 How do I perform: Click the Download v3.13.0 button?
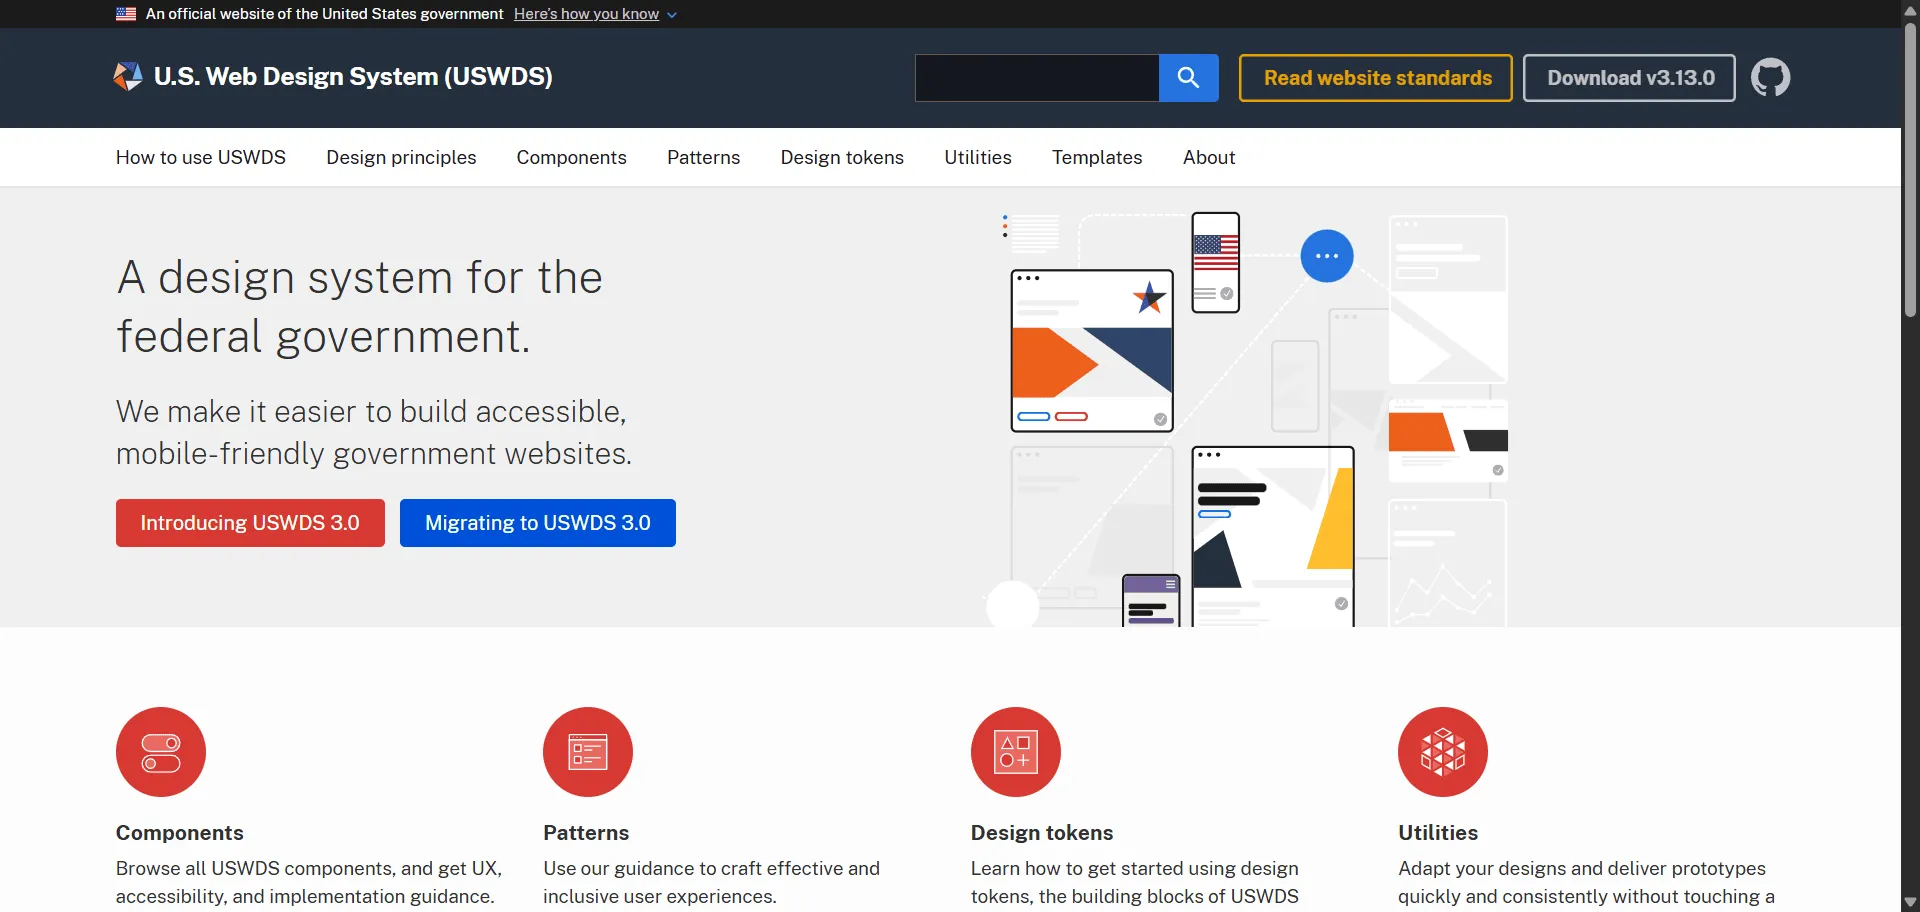[1629, 78]
